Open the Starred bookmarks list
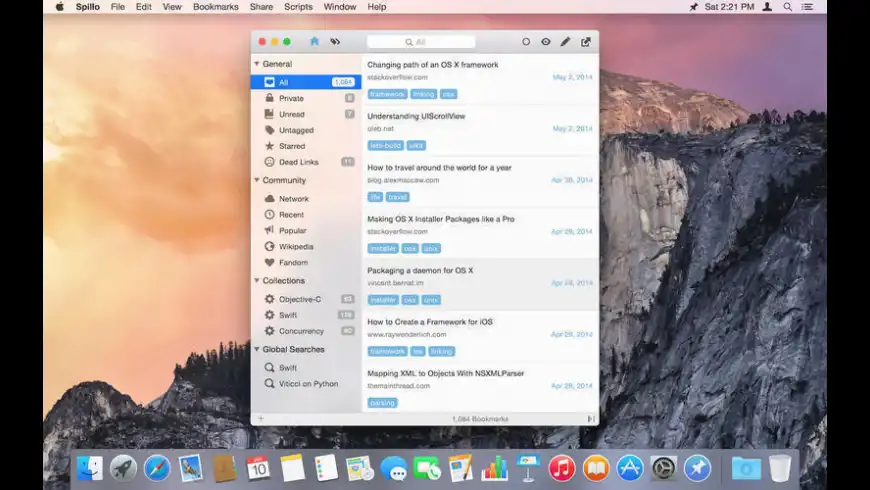This screenshot has width=870, height=490. coord(292,146)
